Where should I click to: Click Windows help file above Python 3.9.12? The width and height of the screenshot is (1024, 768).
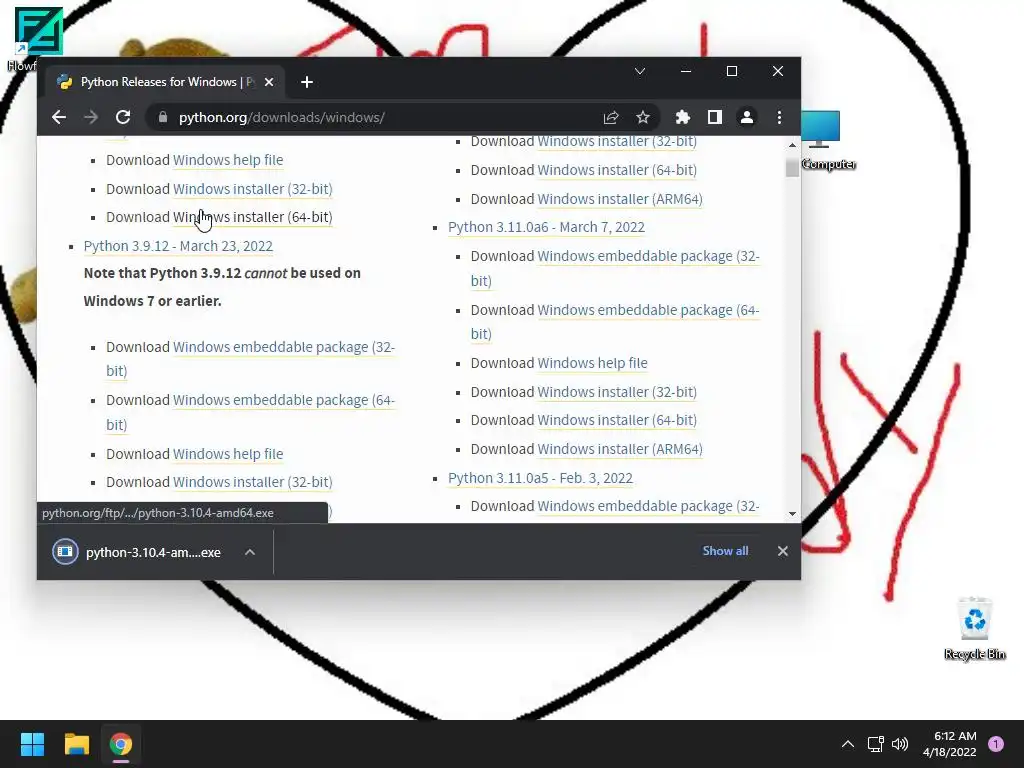point(228,160)
